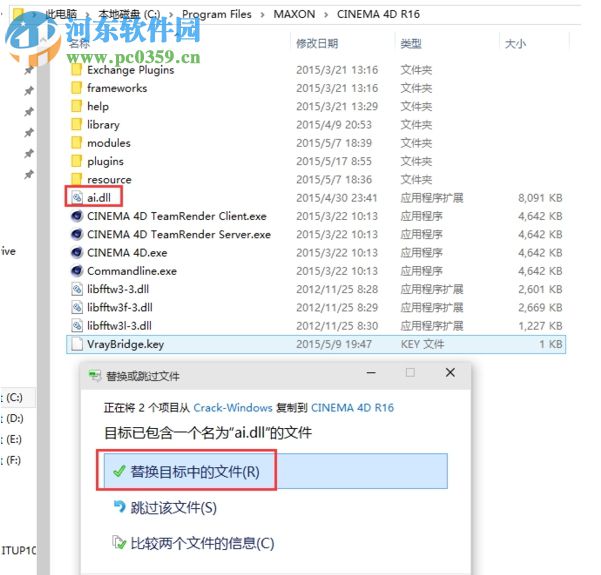
Task: Click Program Files in the address path
Action: coord(217,14)
